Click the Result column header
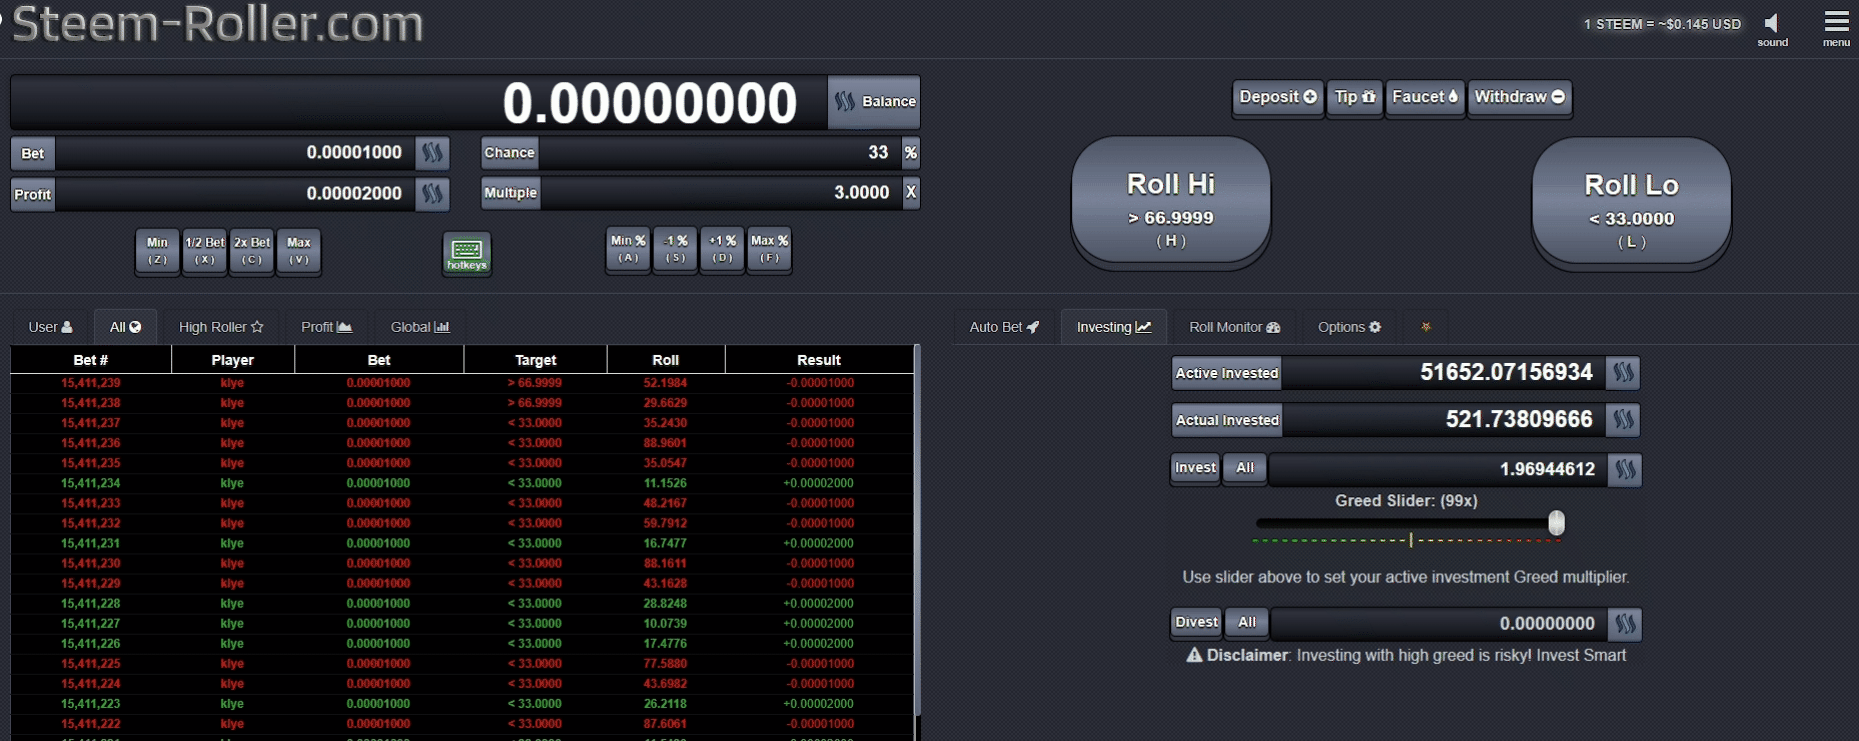Image resolution: width=1859 pixels, height=741 pixels. point(819,360)
